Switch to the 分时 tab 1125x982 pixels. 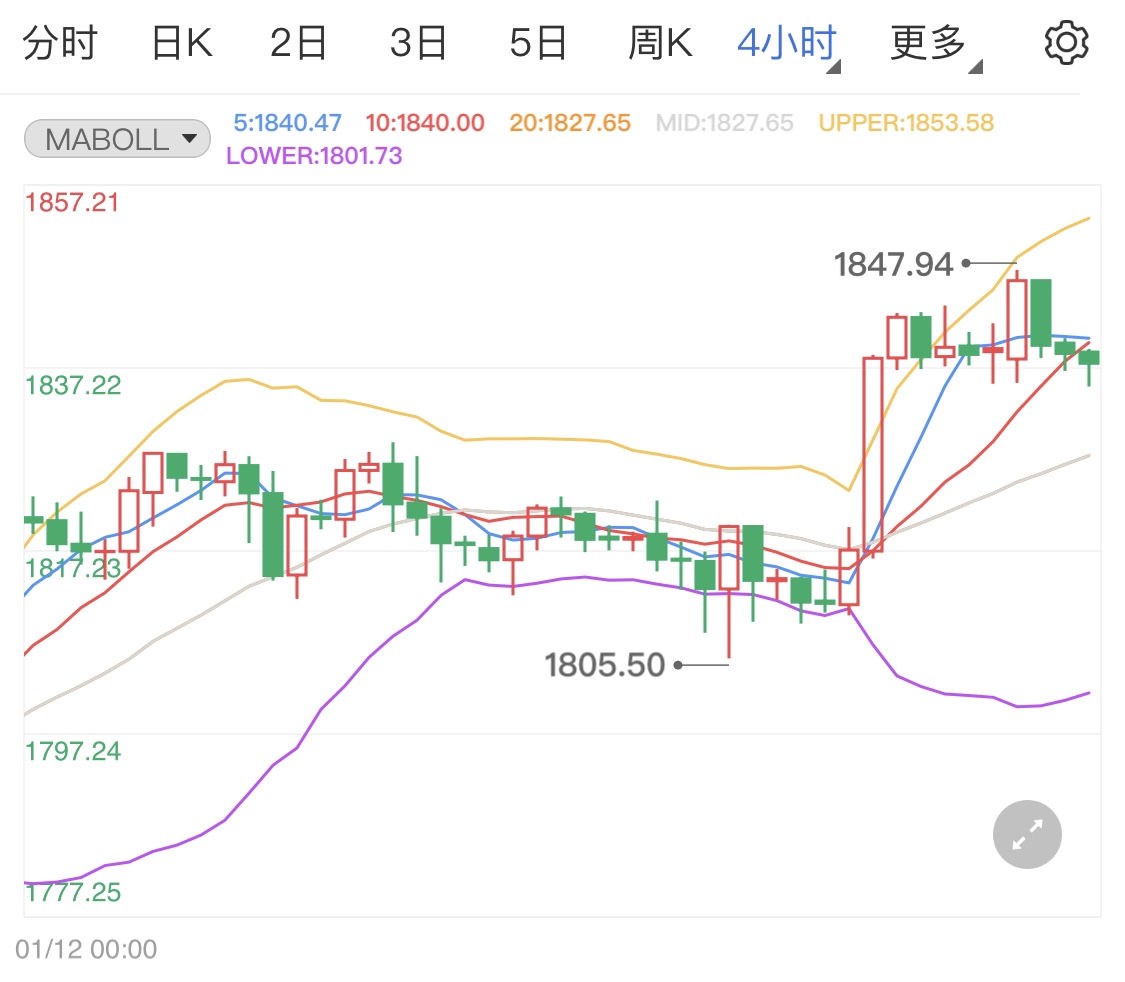pos(60,44)
